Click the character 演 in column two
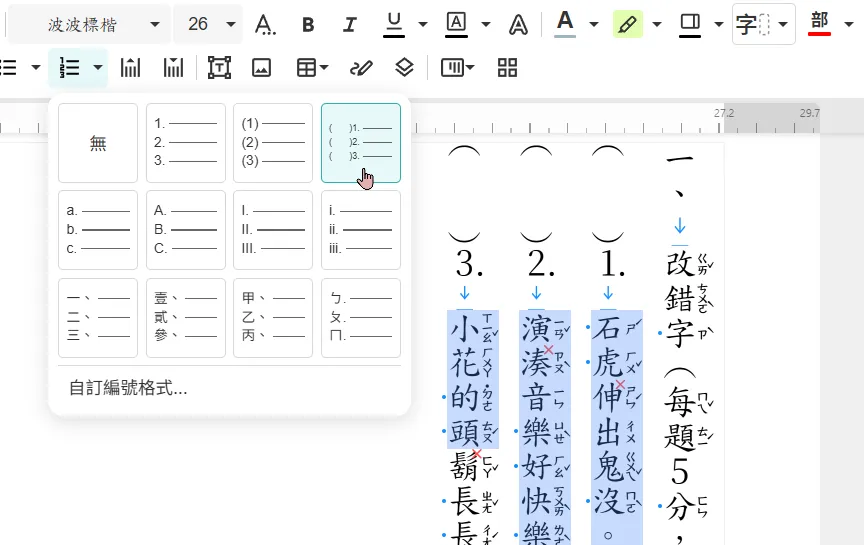 536,328
